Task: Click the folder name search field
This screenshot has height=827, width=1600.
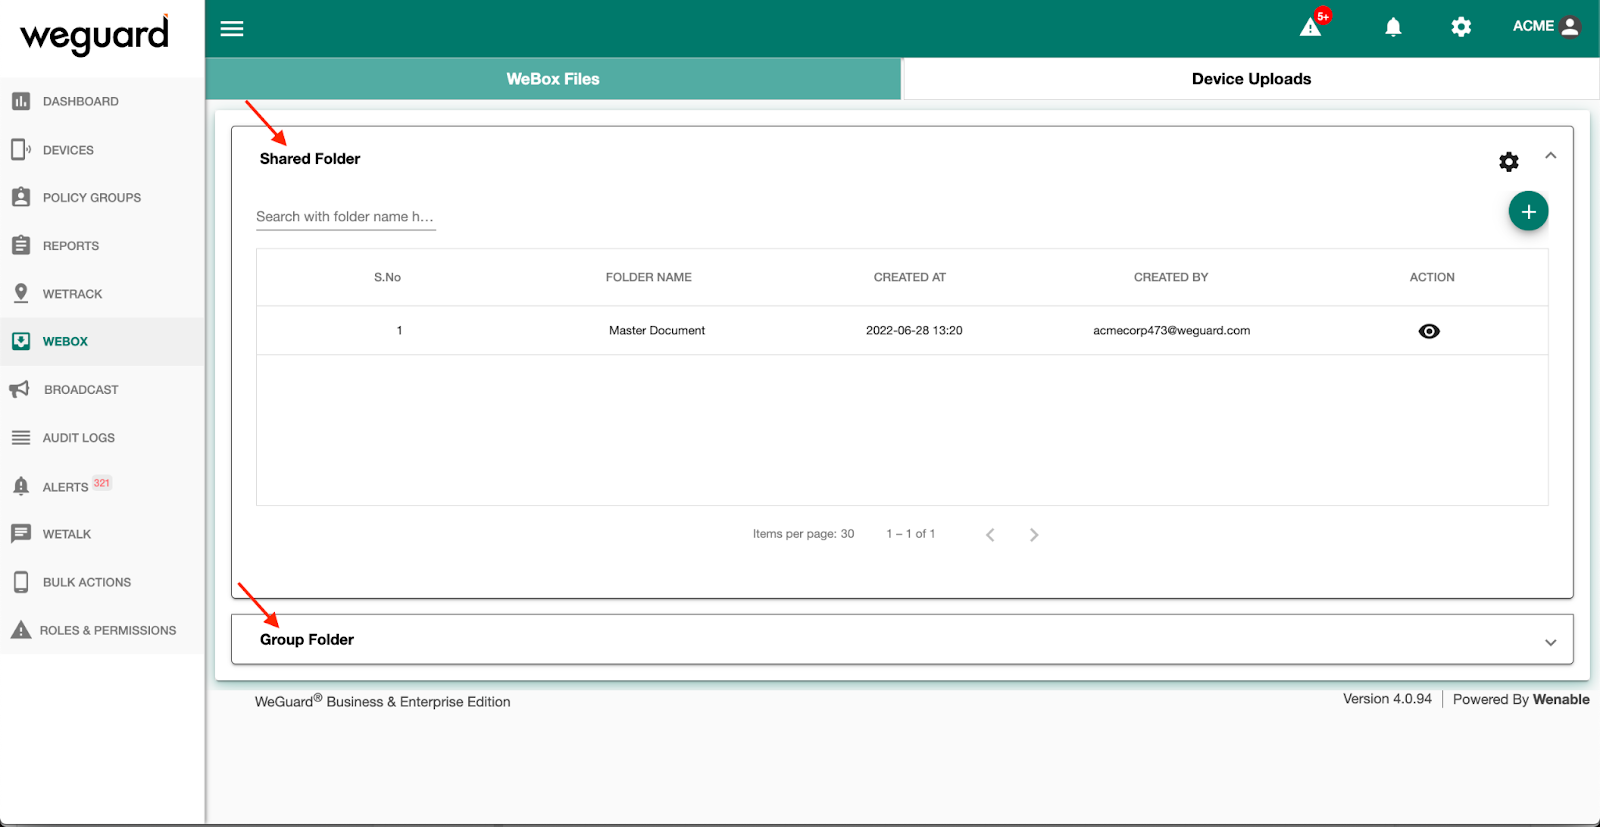Action: click(346, 217)
